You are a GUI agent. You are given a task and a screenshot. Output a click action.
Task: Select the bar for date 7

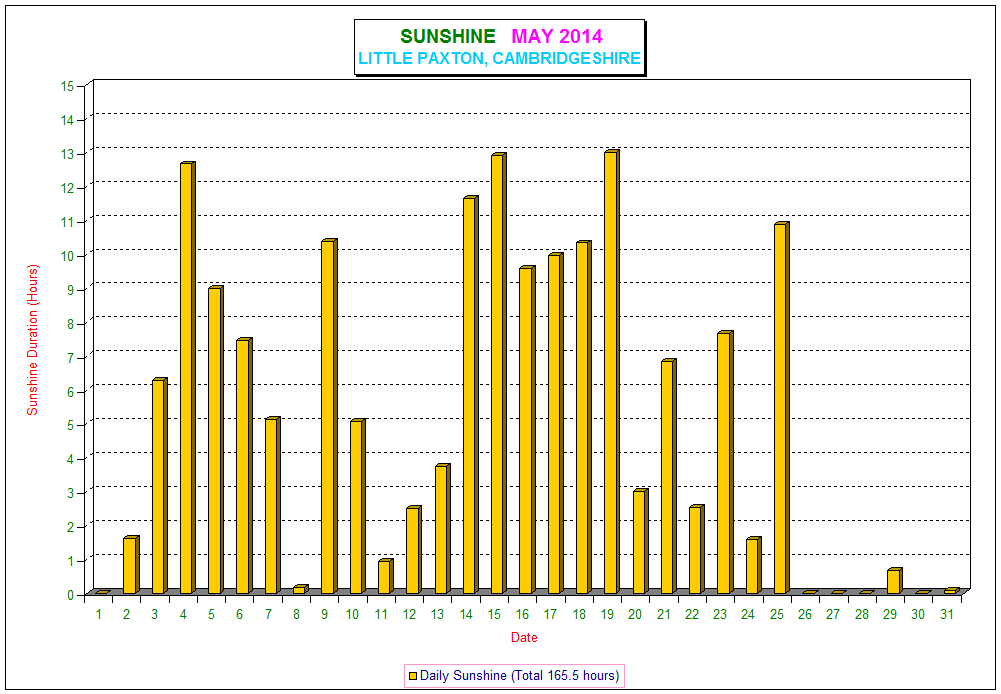(x=272, y=506)
